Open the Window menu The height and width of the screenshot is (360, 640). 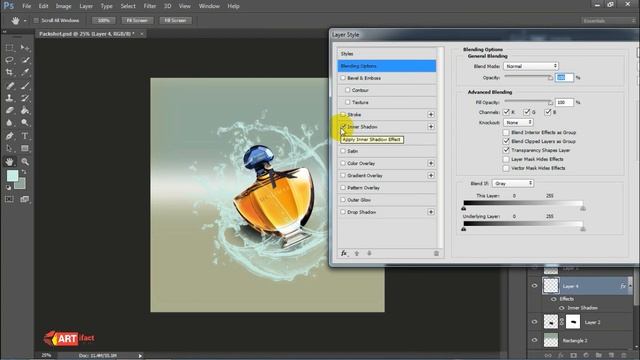click(209, 6)
